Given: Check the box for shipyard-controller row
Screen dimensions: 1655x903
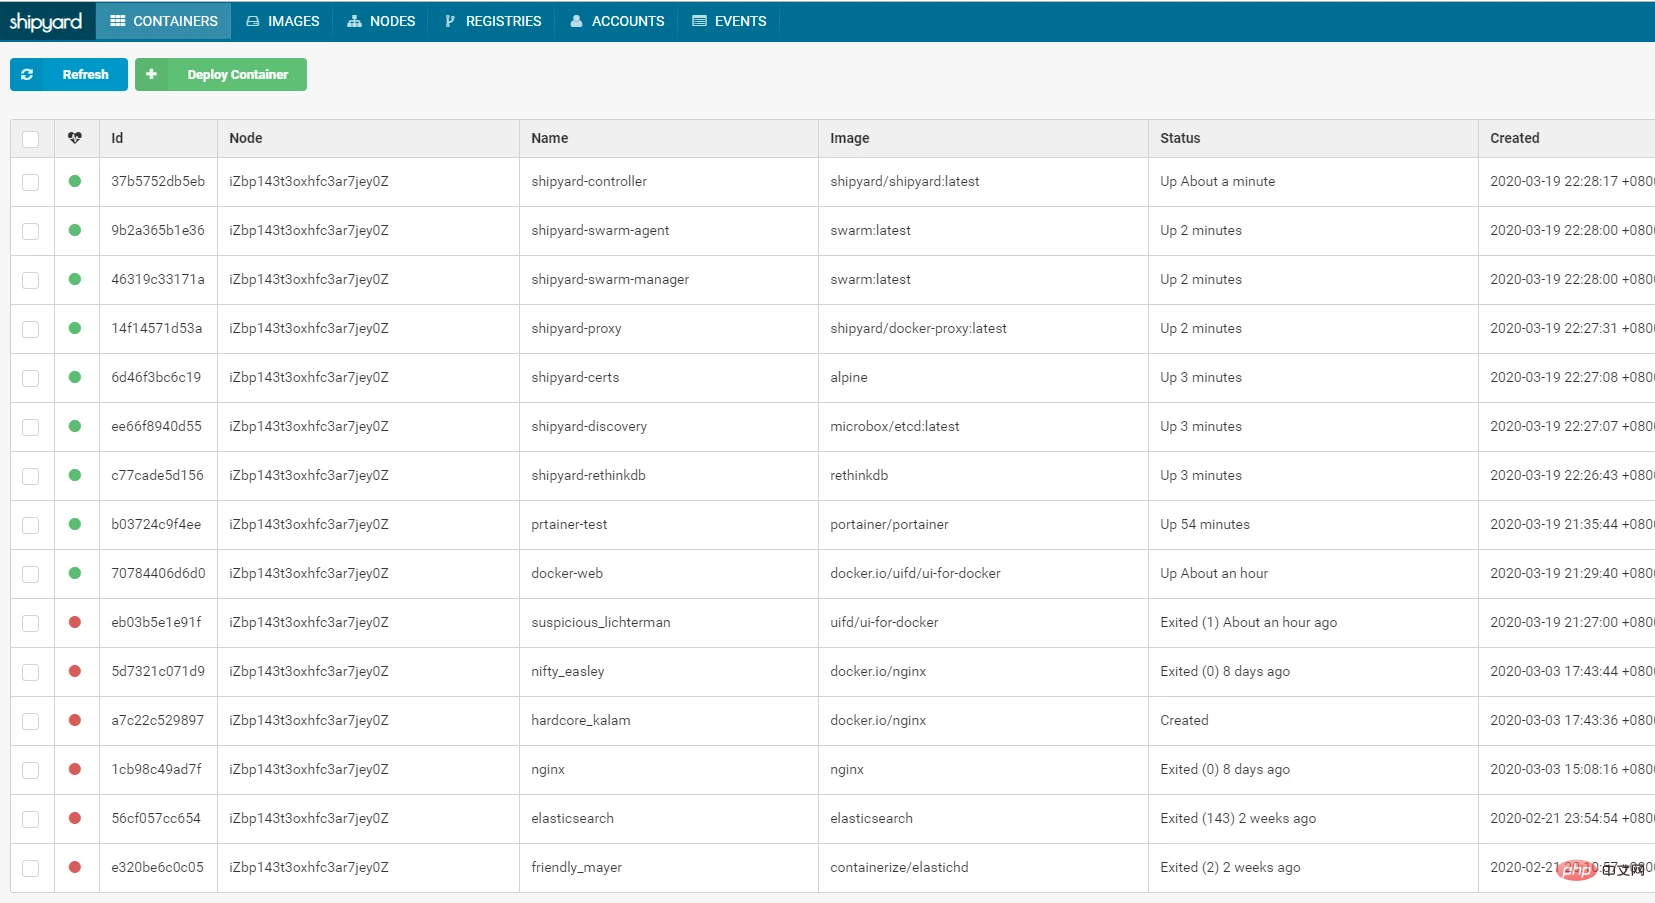Looking at the screenshot, I should point(31,182).
